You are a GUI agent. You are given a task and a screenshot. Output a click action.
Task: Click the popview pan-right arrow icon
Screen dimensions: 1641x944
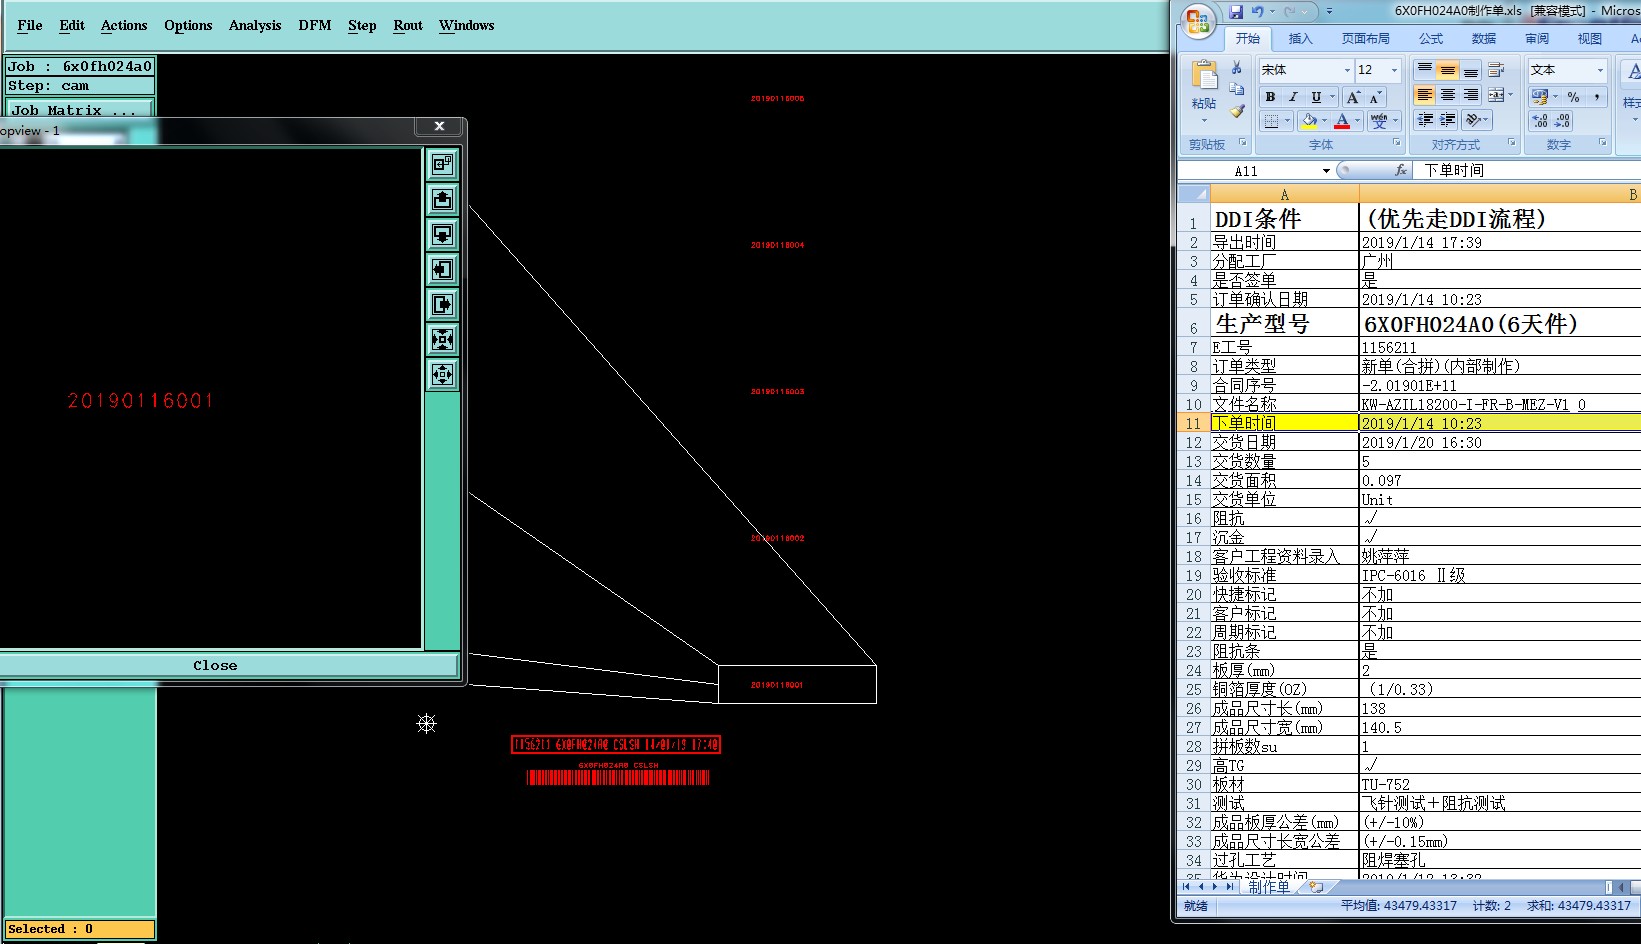click(x=442, y=304)
